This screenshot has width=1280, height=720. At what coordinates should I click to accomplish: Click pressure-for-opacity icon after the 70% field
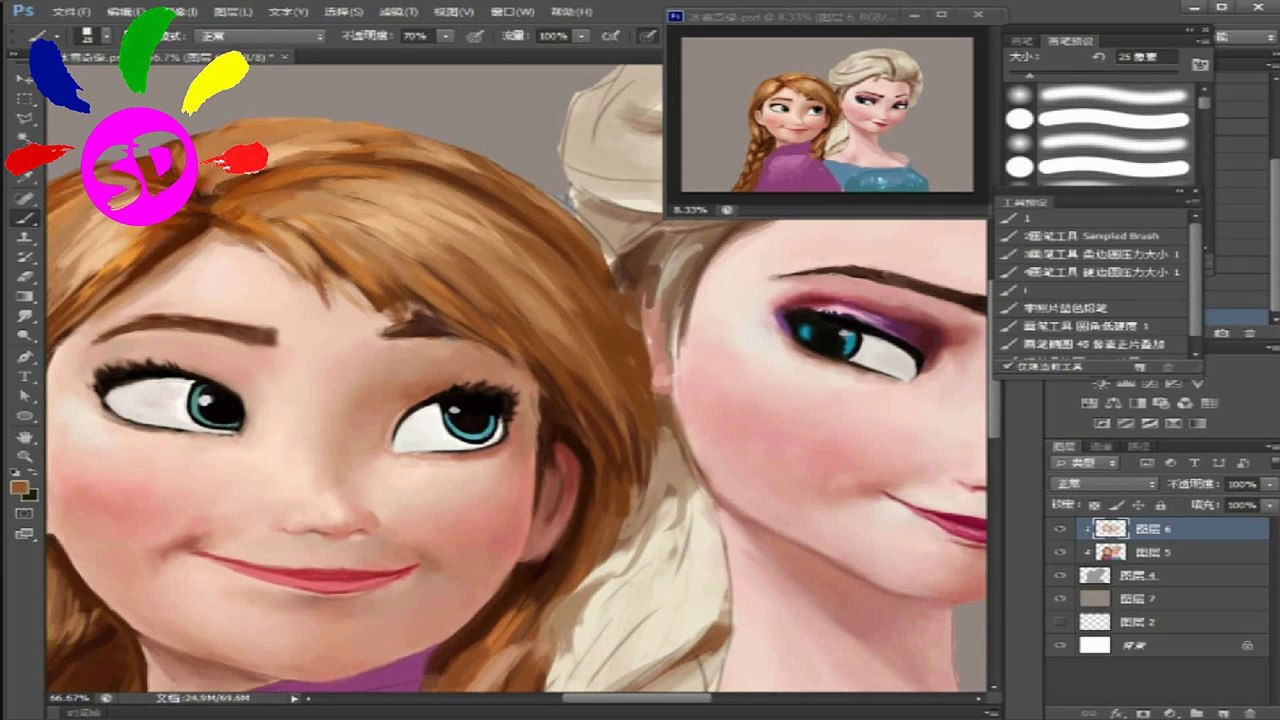(476, 36)
